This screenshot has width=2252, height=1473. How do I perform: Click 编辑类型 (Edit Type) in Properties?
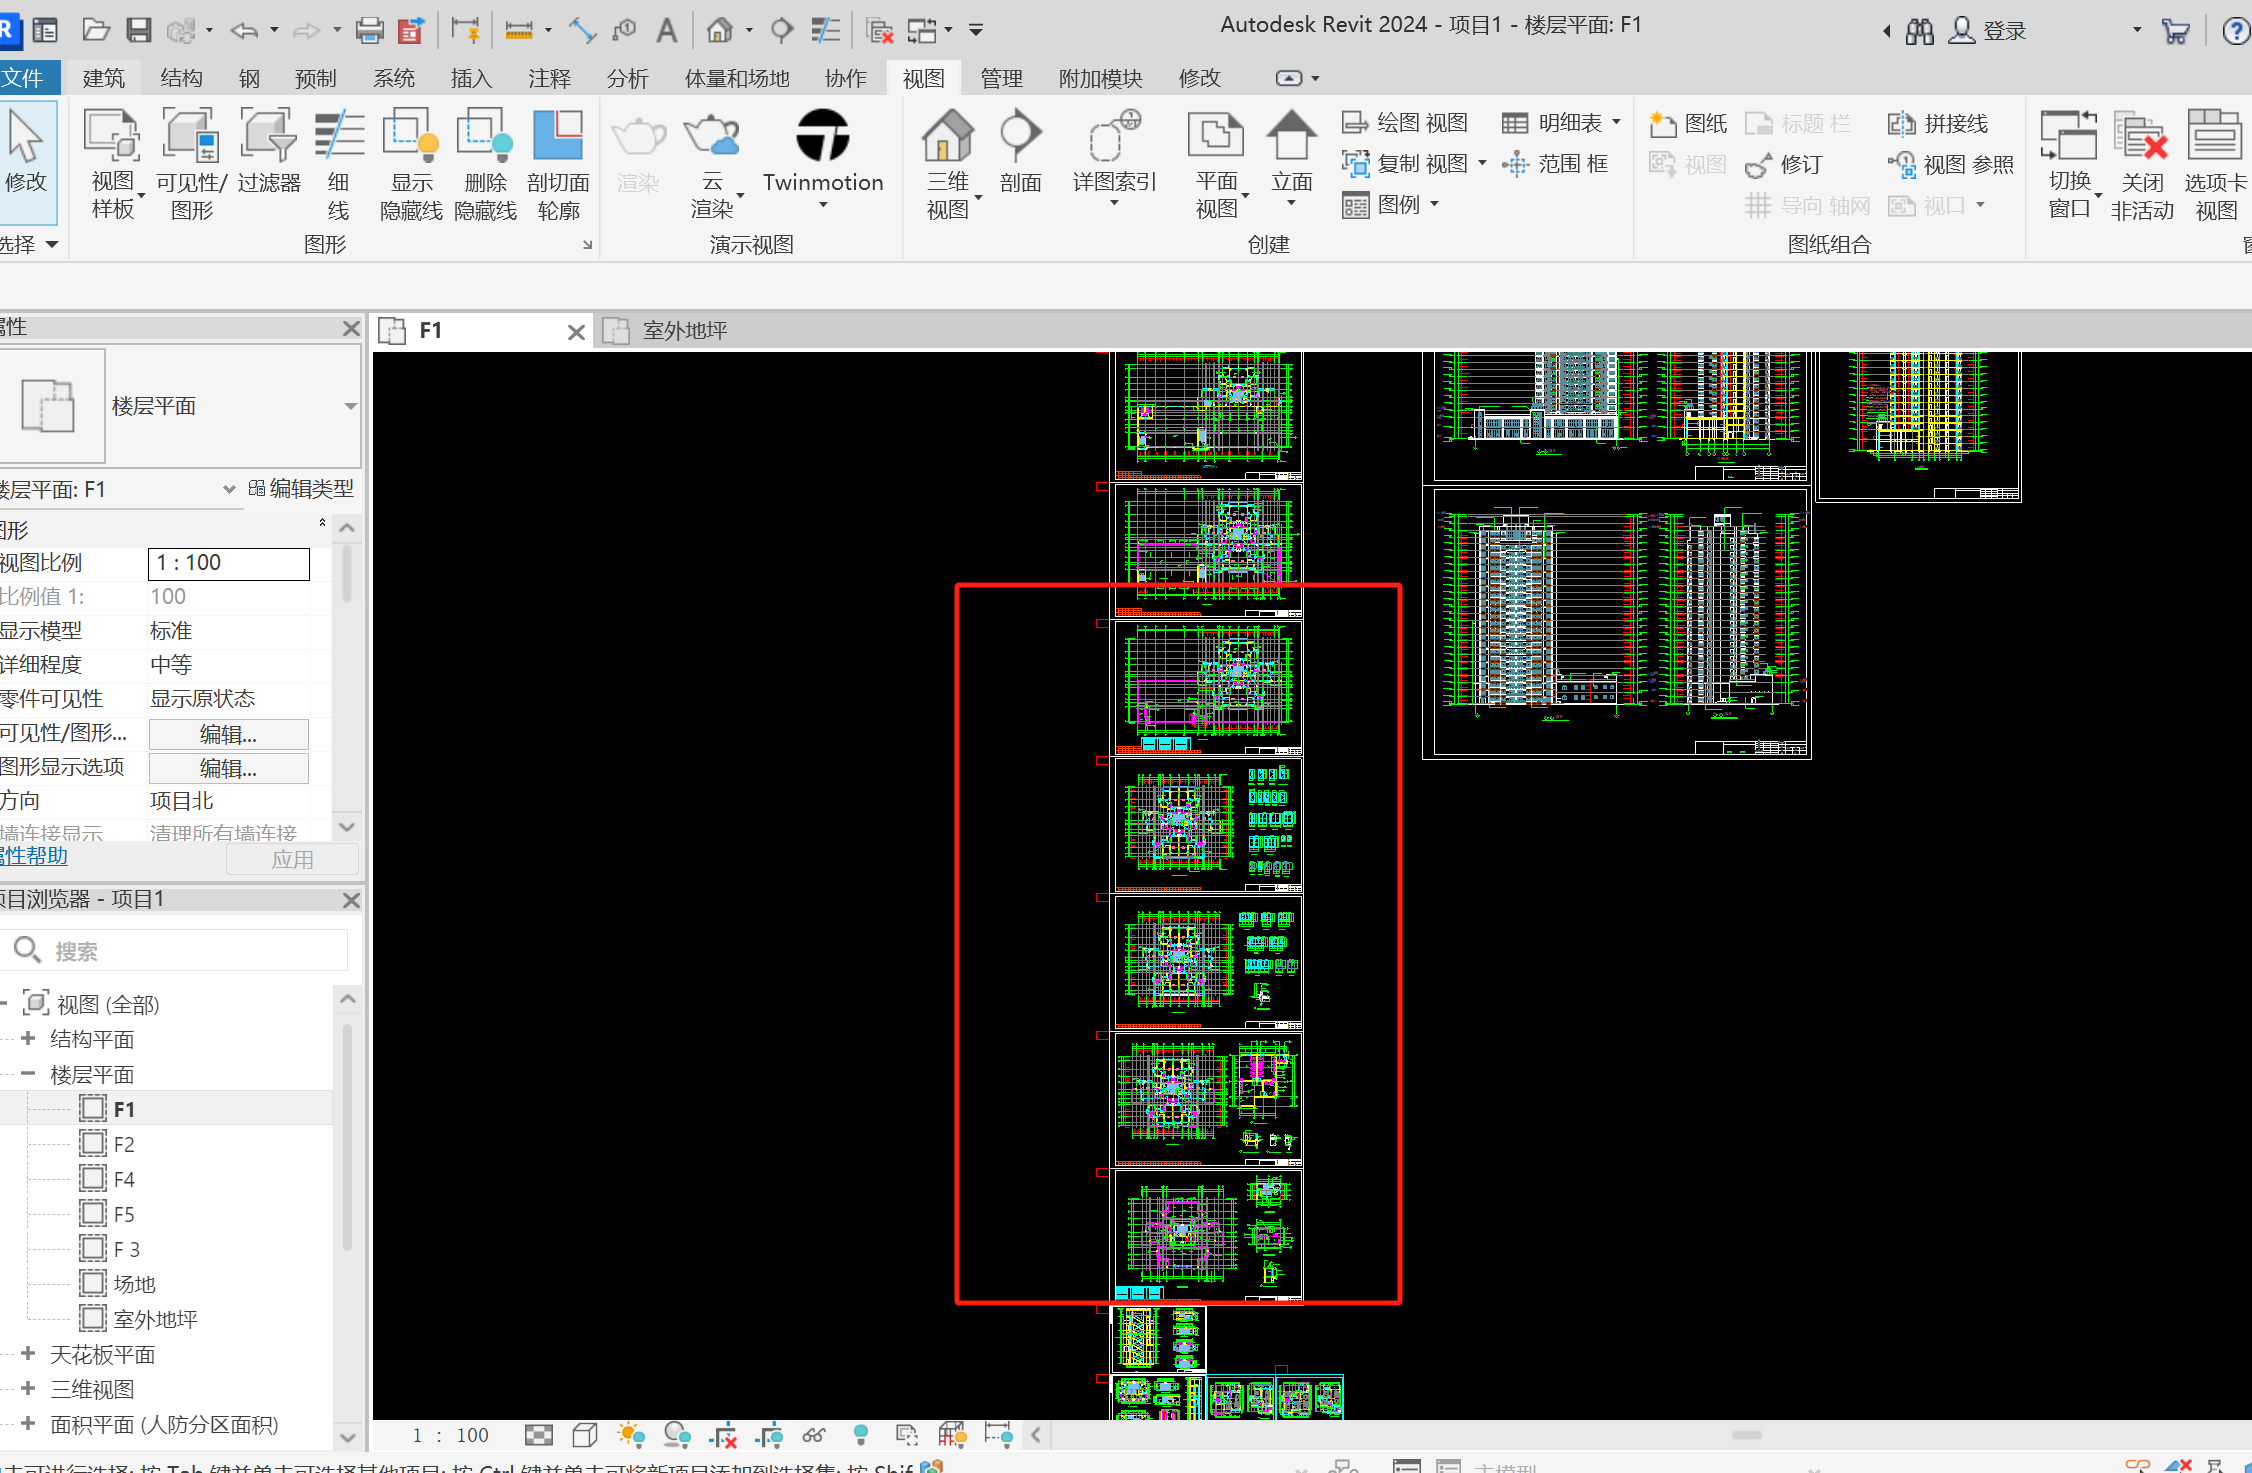point(301,489)
